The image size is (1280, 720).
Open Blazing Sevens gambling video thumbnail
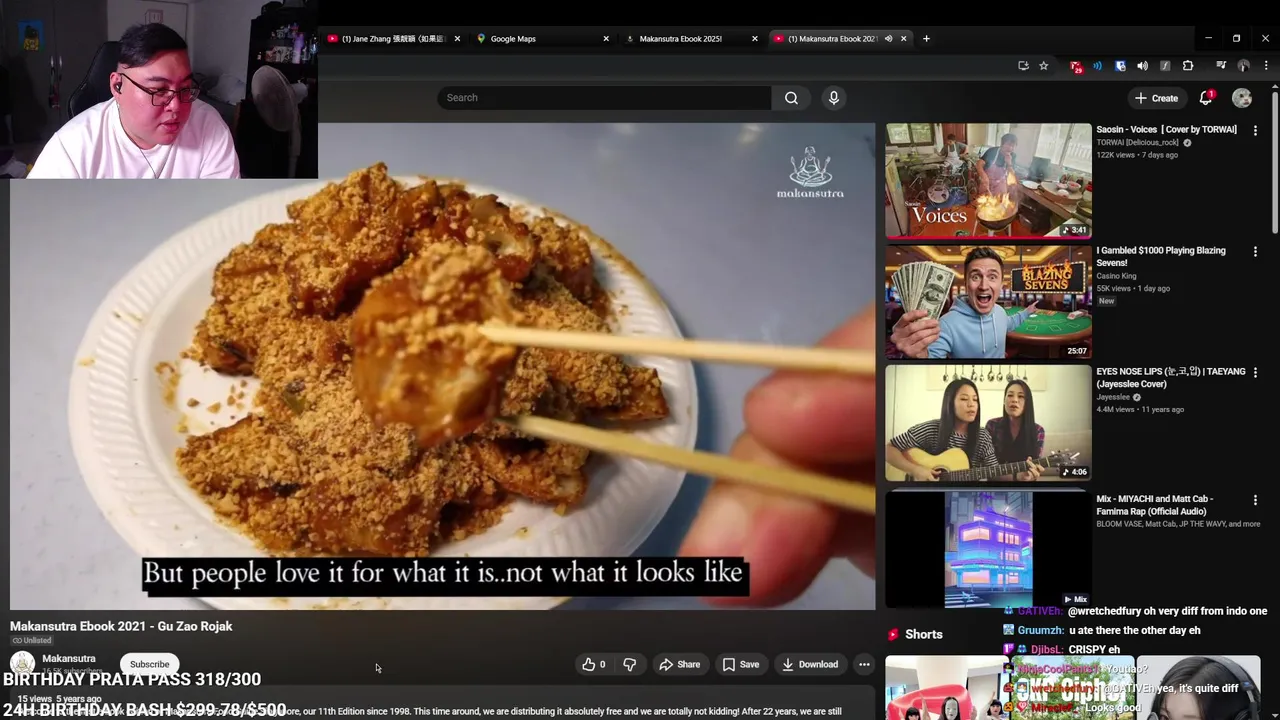(988, 301)
